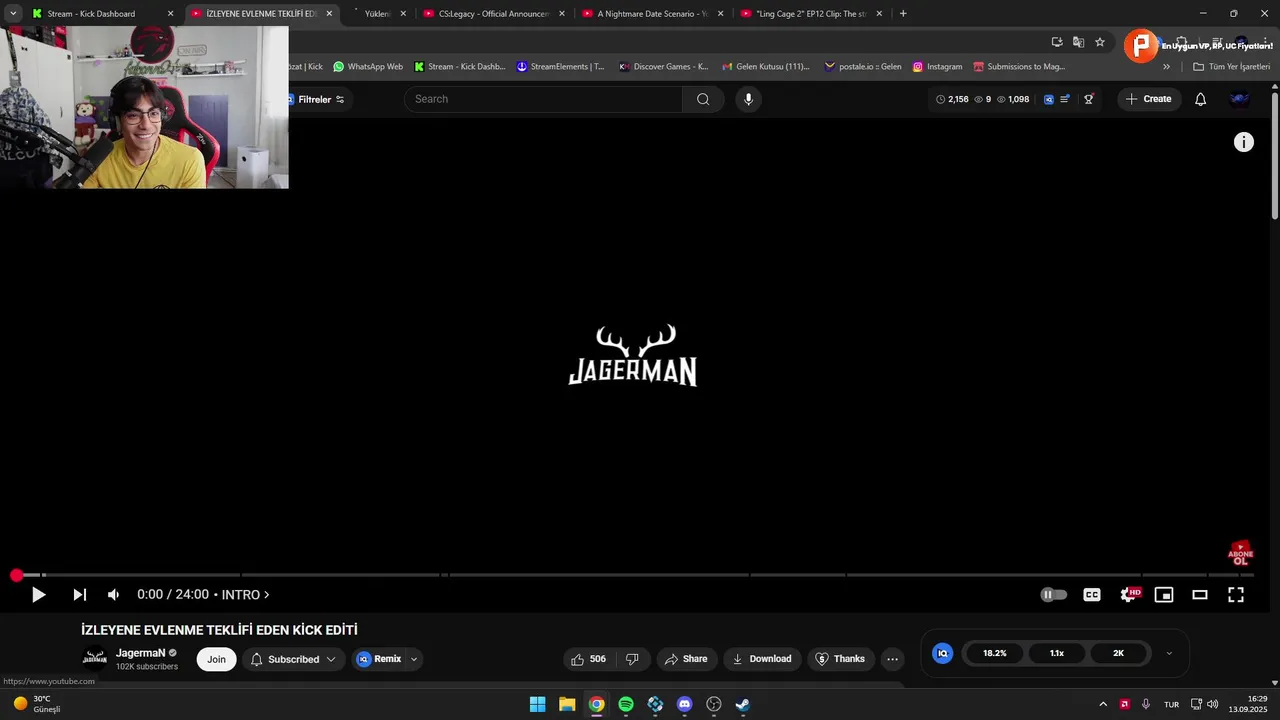Open JagermaN channel avatar
The height and width of the screenshot is (720, 1280).
pyautogui.click(x=95, y=658)
